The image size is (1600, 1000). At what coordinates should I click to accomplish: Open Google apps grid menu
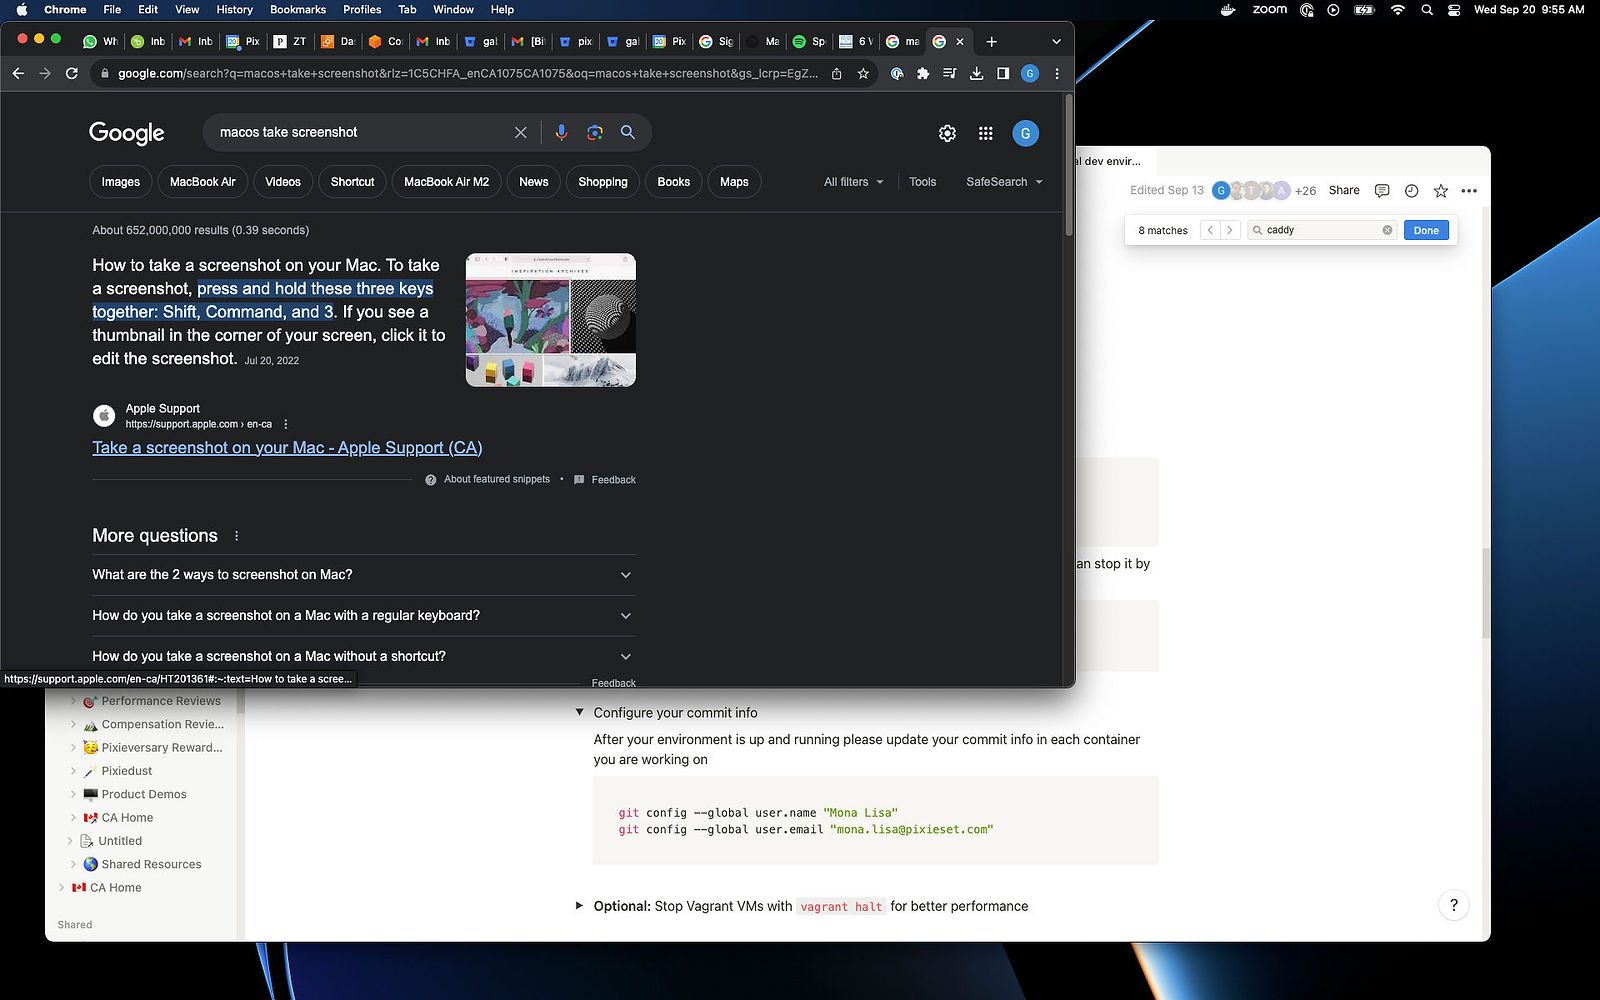(x=985, y=133)
